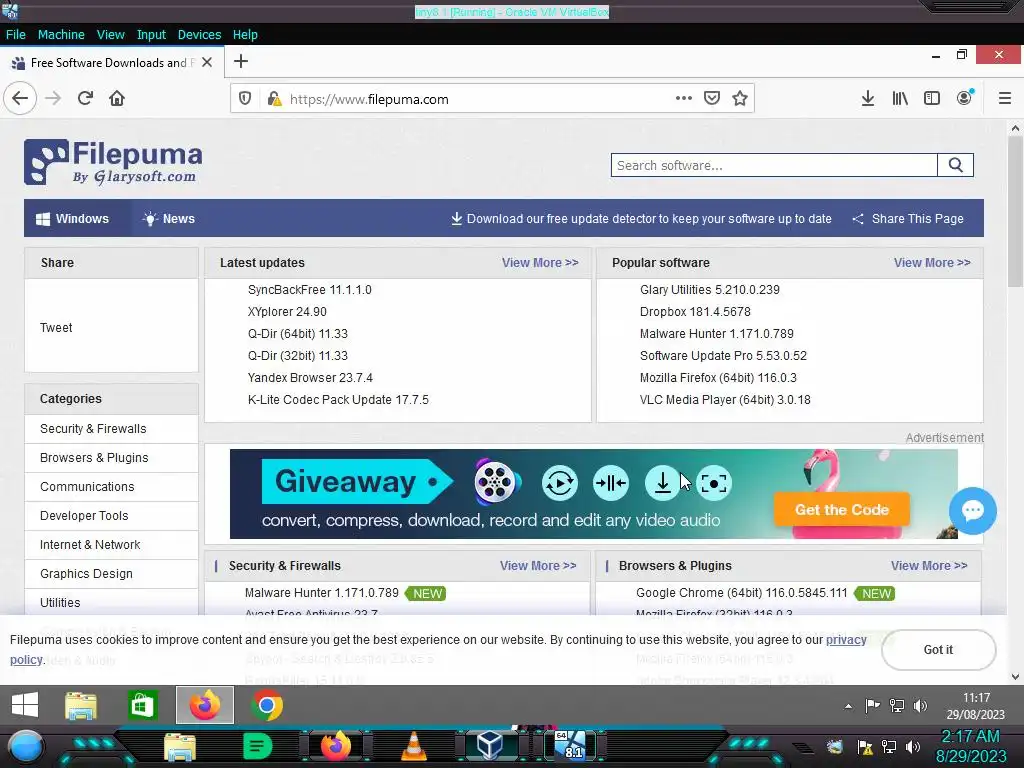View site security padlock warning icon

click(274, 99)
